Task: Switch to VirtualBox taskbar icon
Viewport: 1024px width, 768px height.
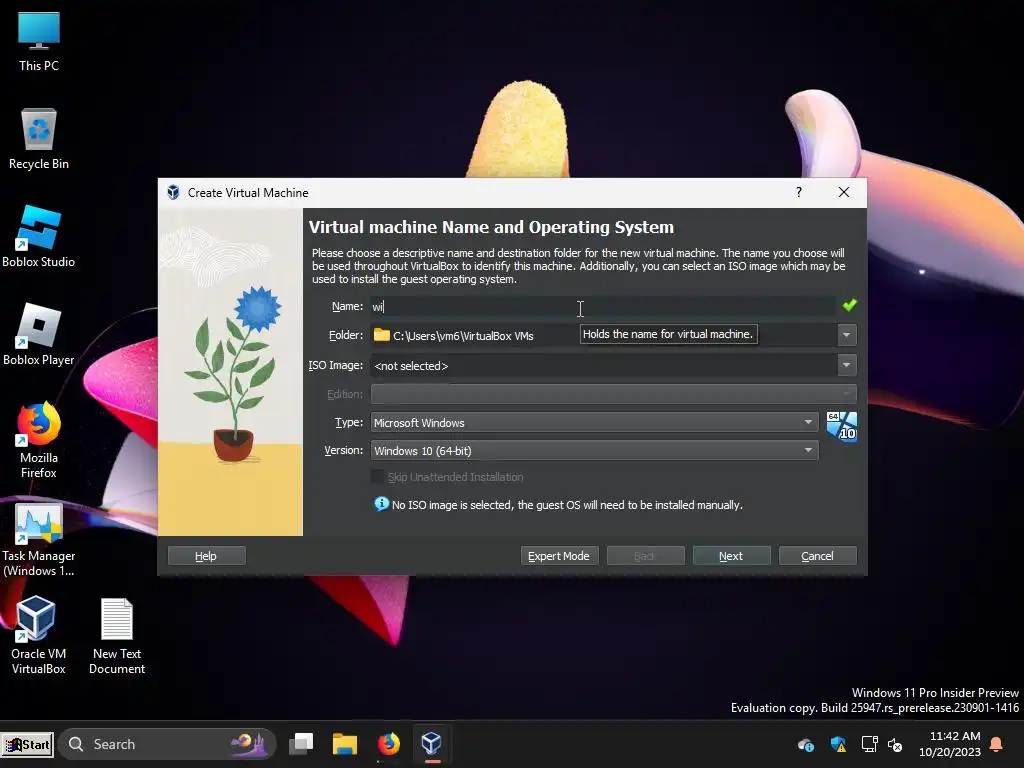Action: coord(432,744)
